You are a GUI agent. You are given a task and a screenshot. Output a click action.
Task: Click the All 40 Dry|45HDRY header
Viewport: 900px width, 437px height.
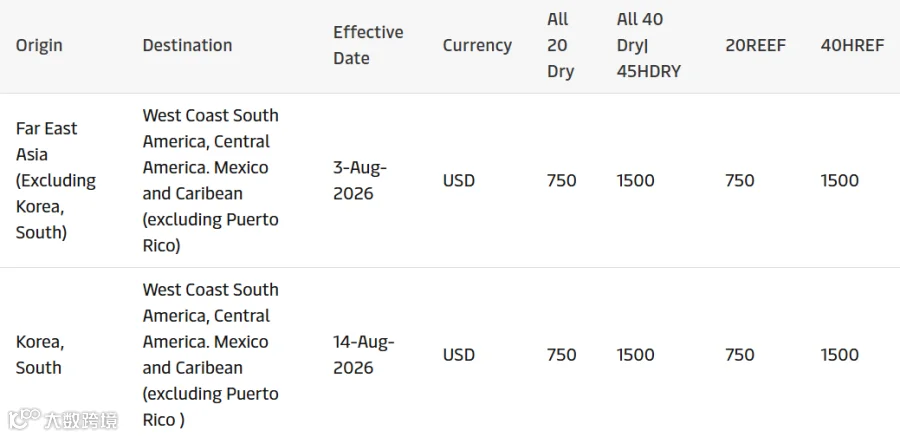tap(649, 45)
